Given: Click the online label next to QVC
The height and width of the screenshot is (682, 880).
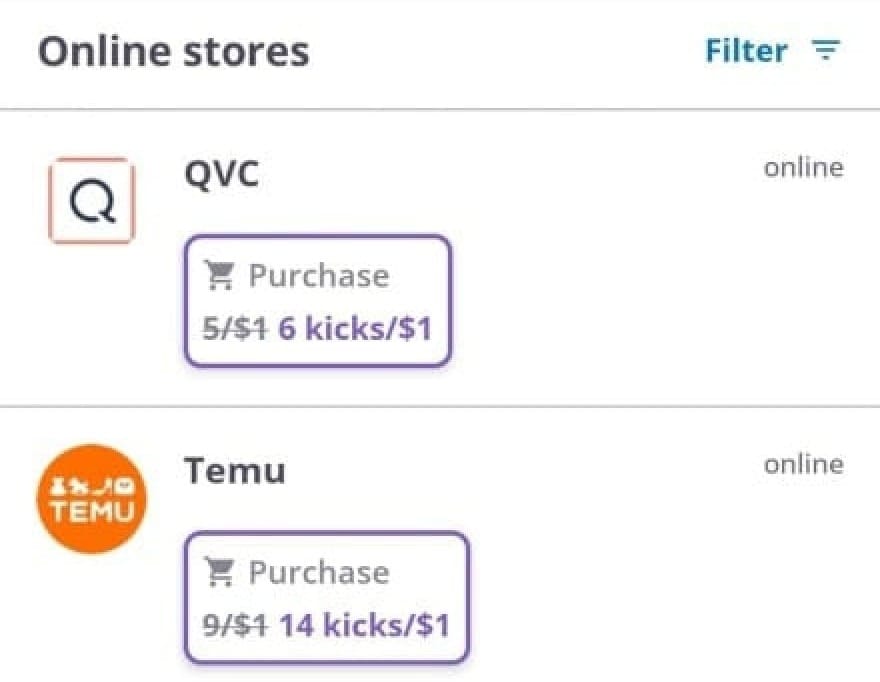Looking at the screenshot, I should [803, 167].
